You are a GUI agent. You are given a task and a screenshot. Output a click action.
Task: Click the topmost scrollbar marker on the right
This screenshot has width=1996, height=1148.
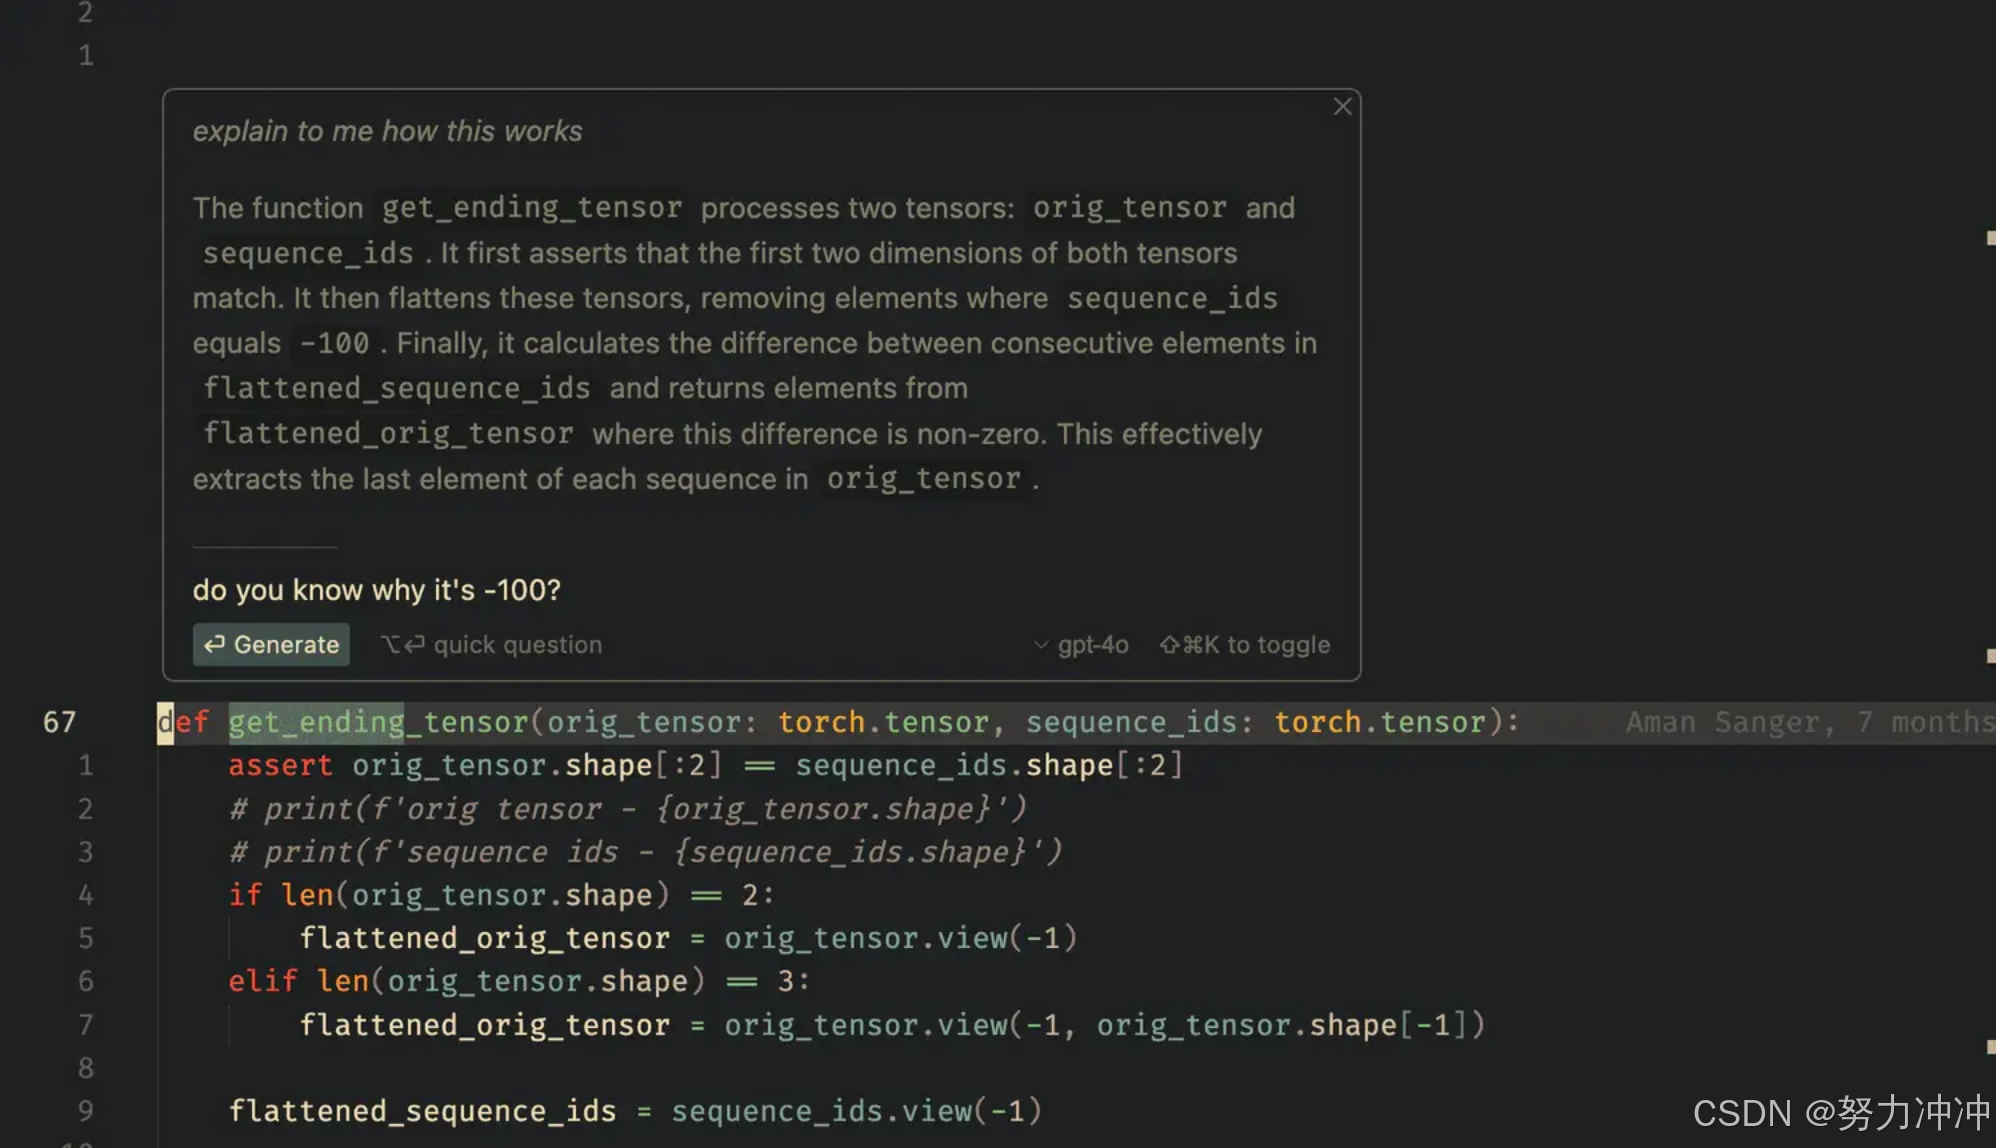1990,238
